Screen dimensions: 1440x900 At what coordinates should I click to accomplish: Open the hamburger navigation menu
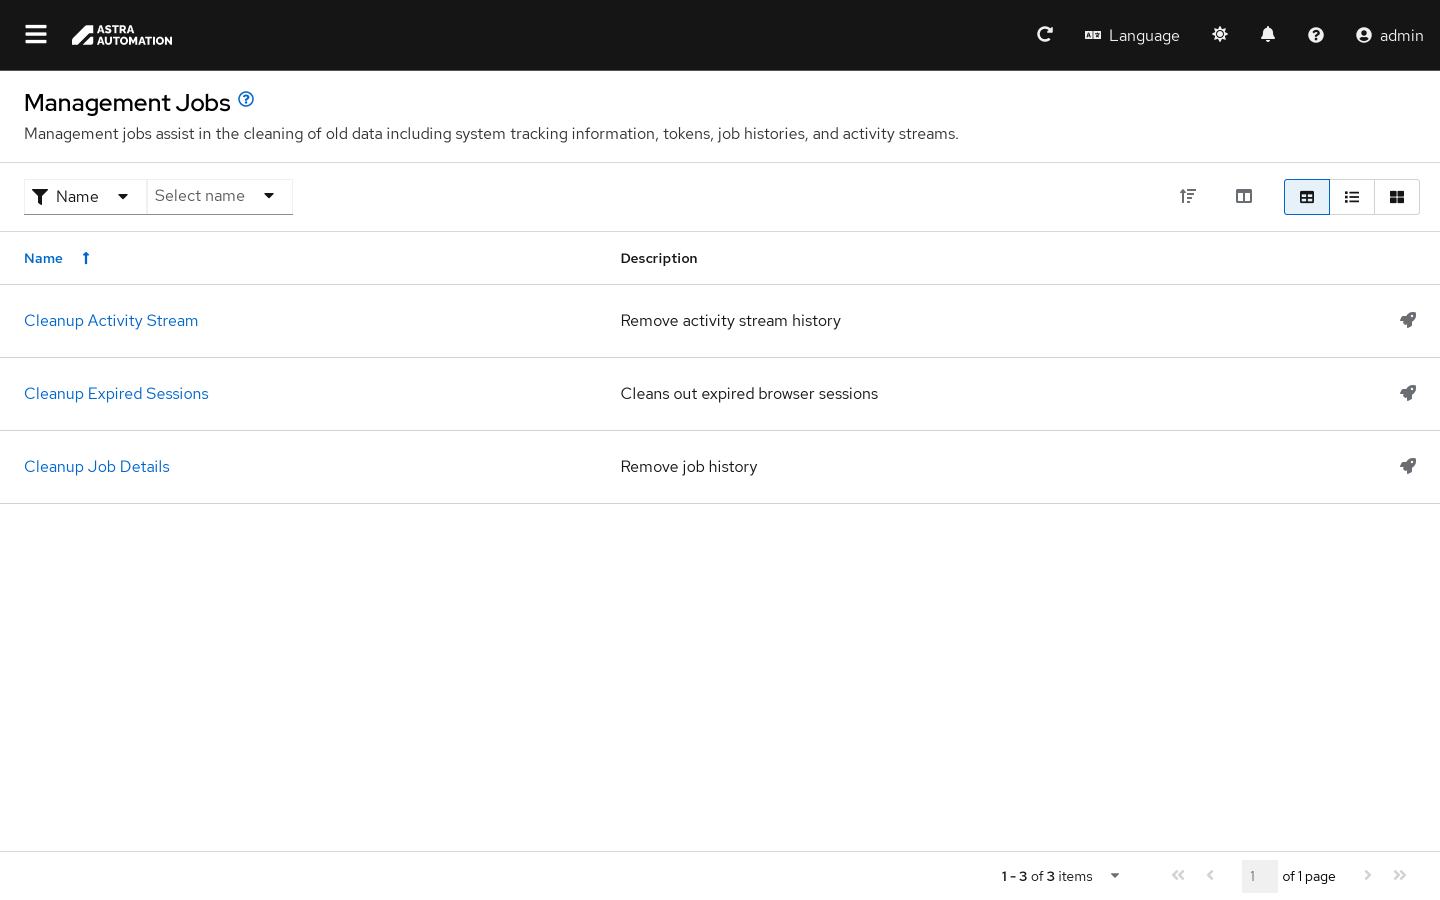36,35
